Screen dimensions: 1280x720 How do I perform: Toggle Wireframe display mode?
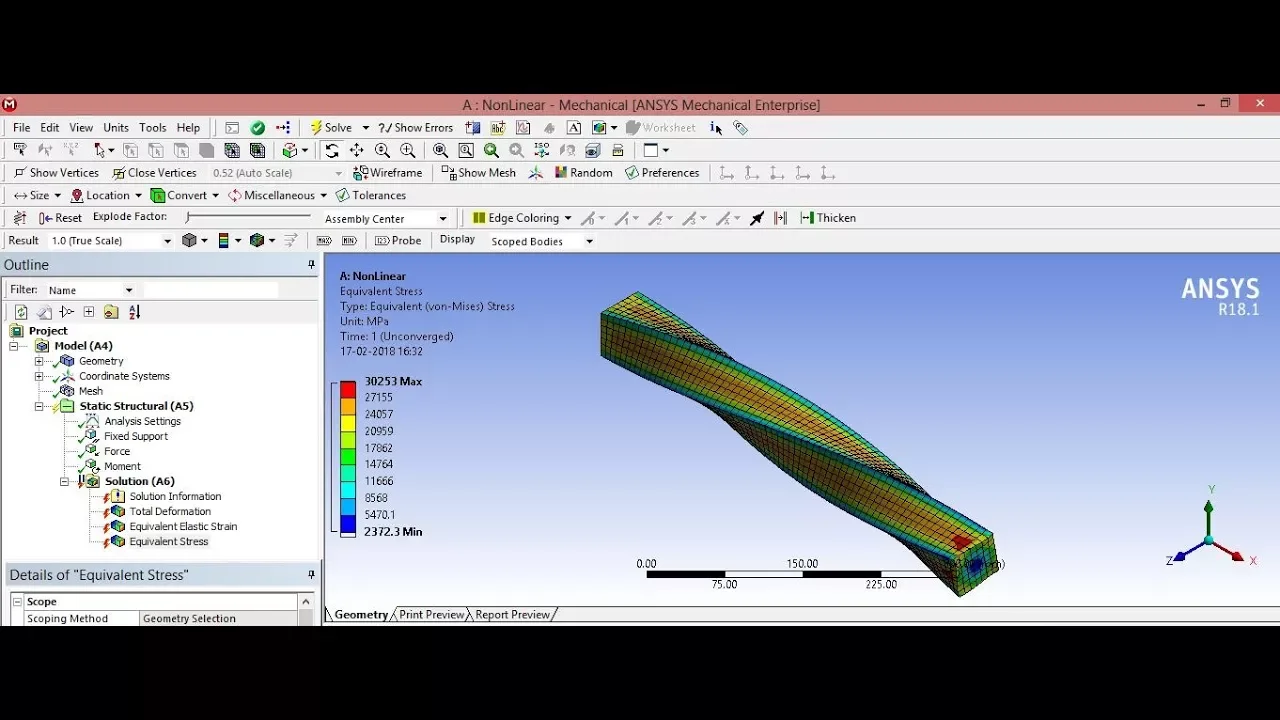point(388,173)
